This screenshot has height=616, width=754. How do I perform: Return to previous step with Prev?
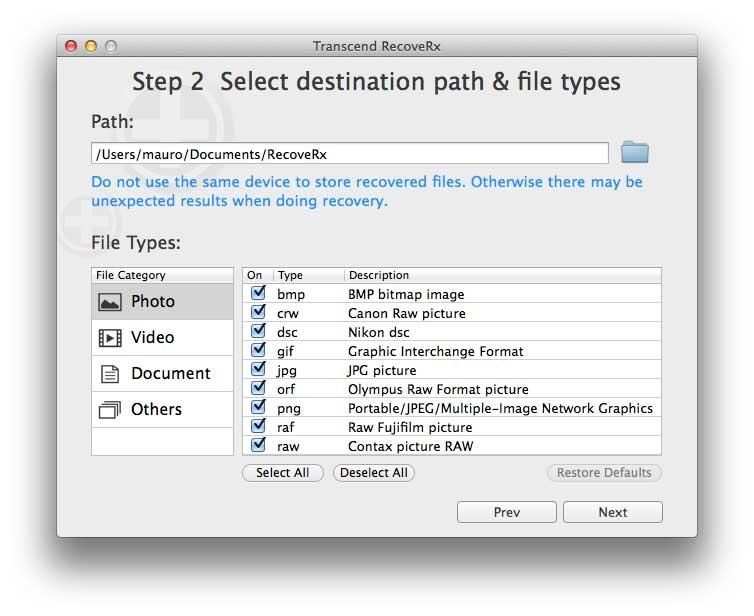click(x=507, y=512)
